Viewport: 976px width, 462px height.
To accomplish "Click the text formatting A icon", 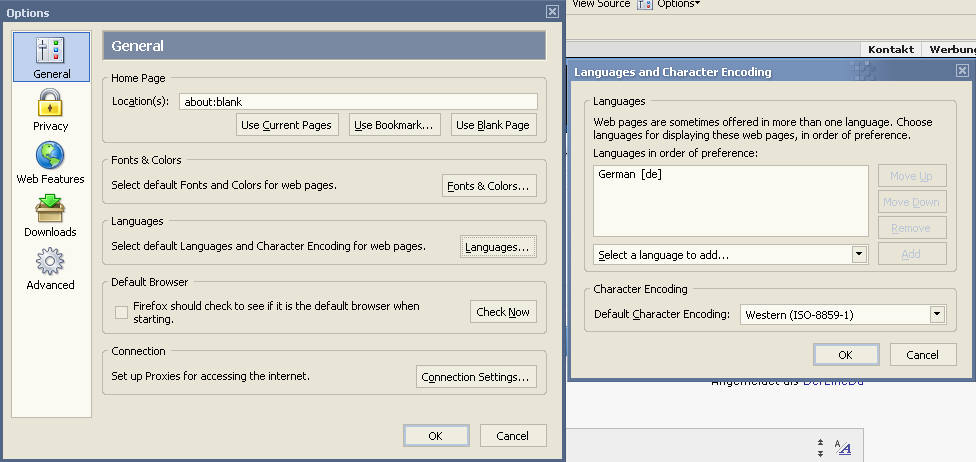I will point(842,447).
